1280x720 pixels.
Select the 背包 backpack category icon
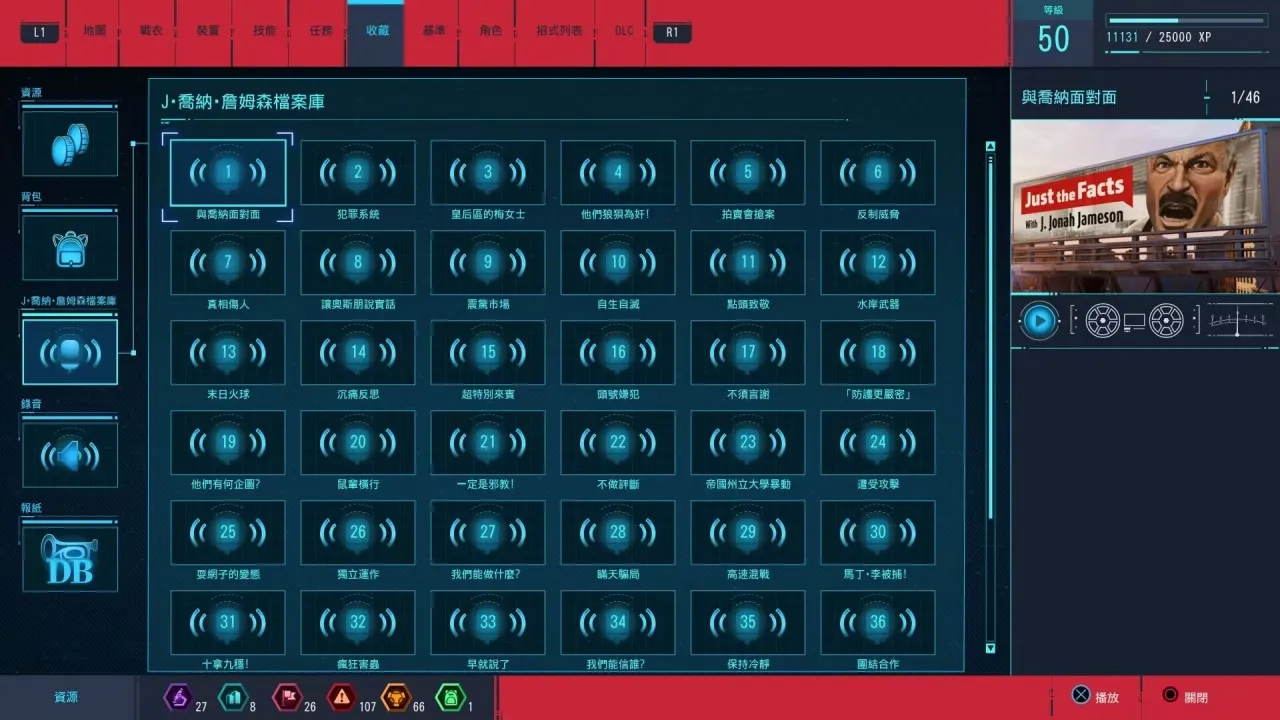click(70, 247)
